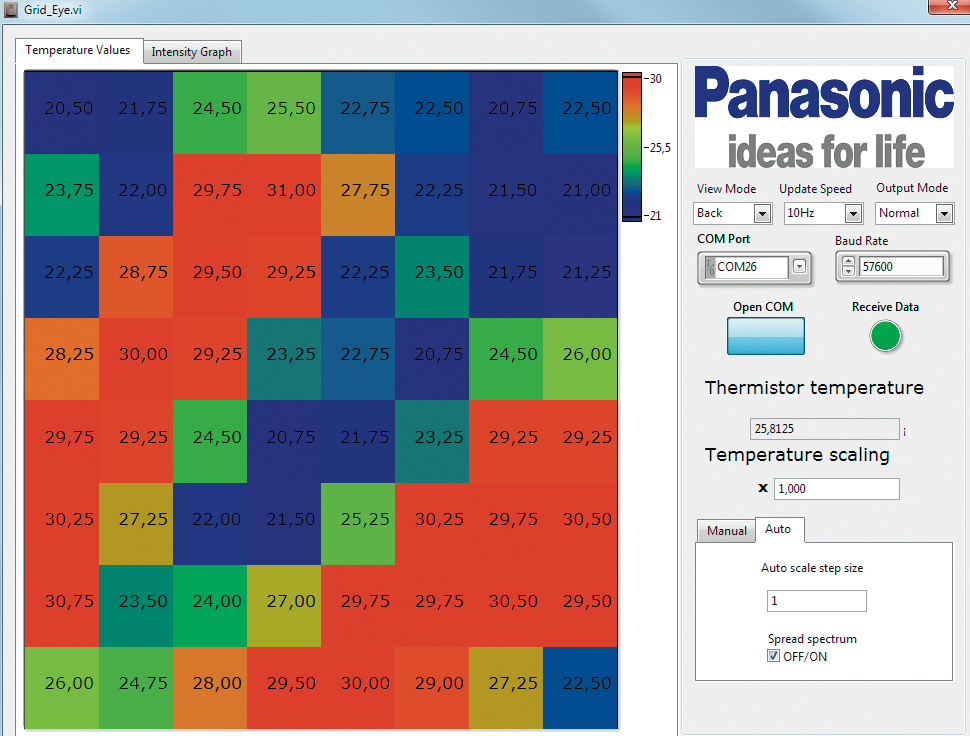
Task: Switch to the Temperature Values tab
Action: point(79,50)
